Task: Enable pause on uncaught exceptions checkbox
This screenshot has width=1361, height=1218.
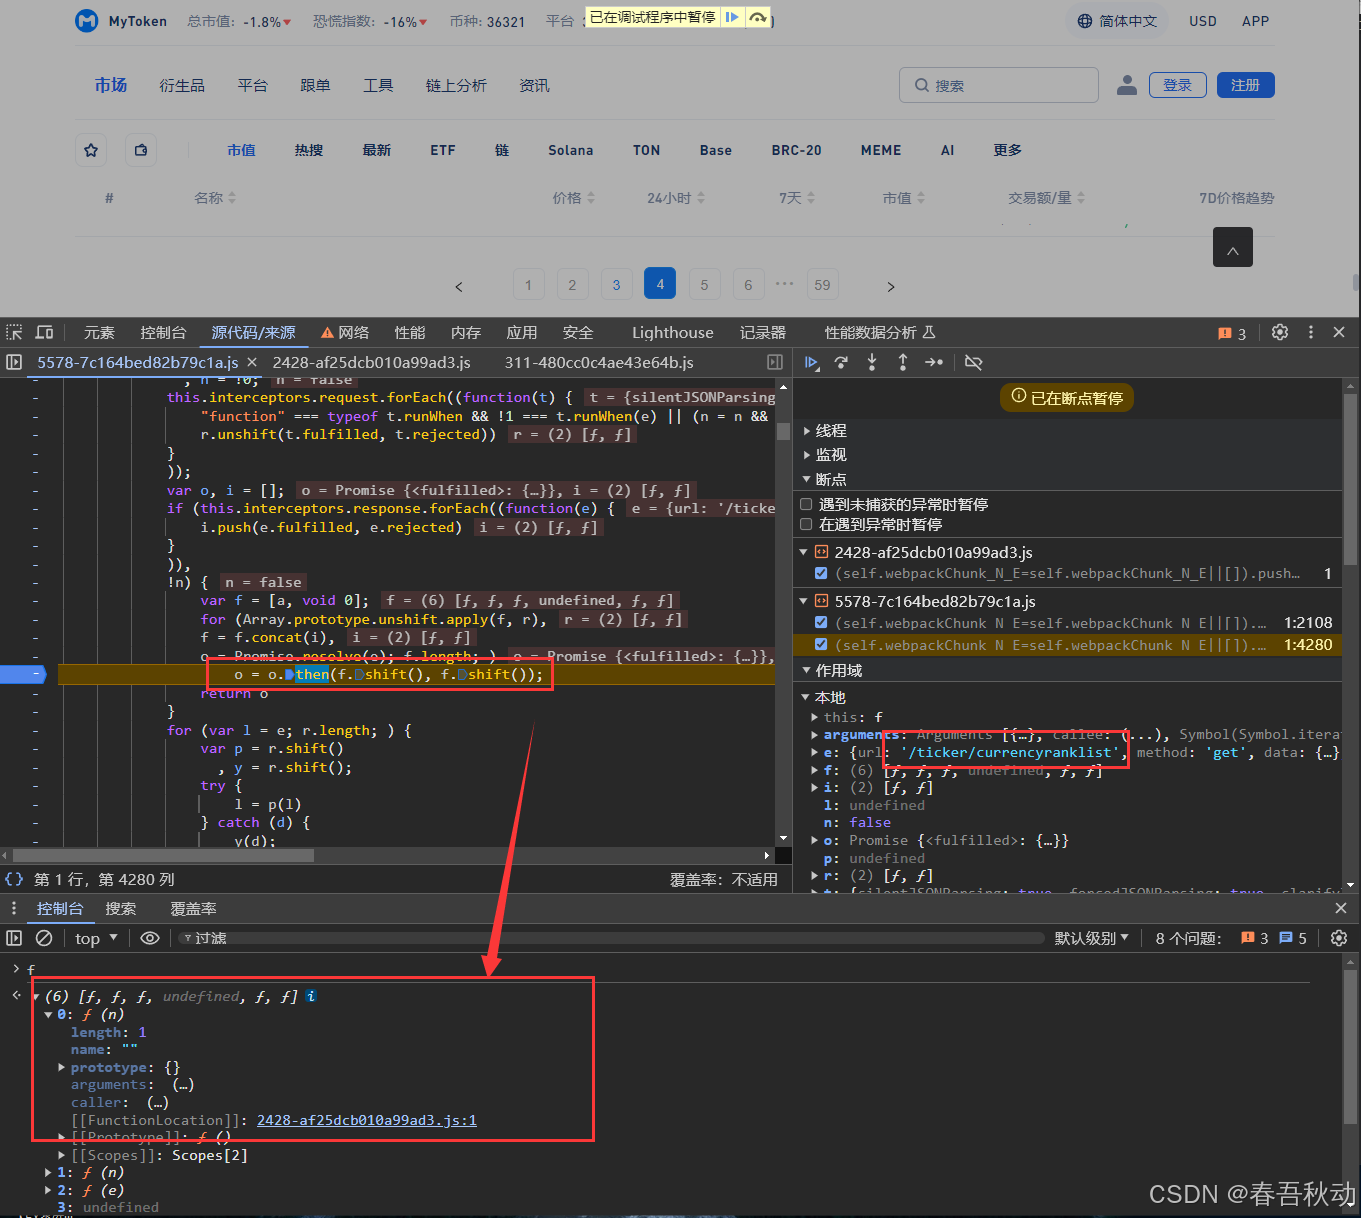Action: [806, 504]
